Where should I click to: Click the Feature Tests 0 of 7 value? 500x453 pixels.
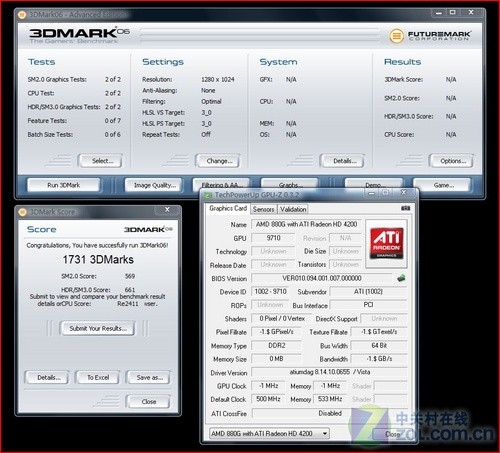click(113, 121)
